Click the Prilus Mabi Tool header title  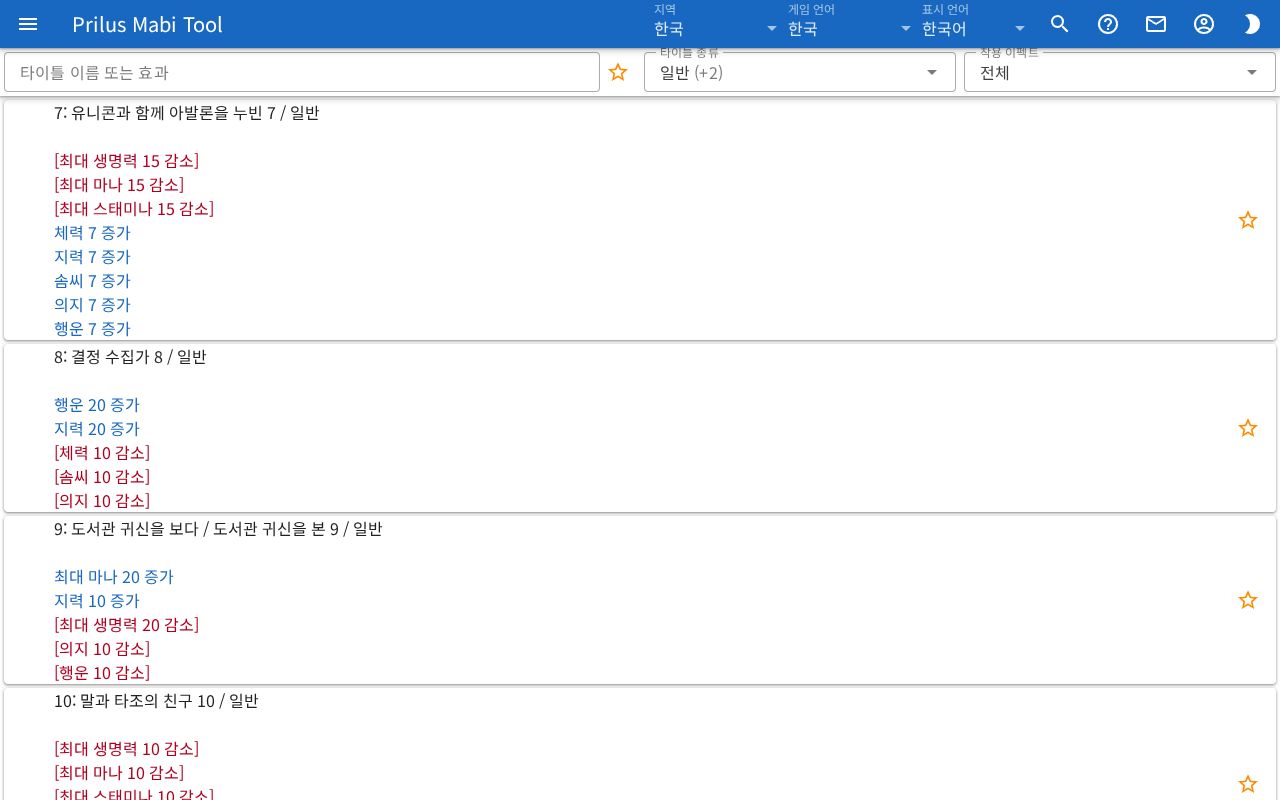tap(147, 24)
